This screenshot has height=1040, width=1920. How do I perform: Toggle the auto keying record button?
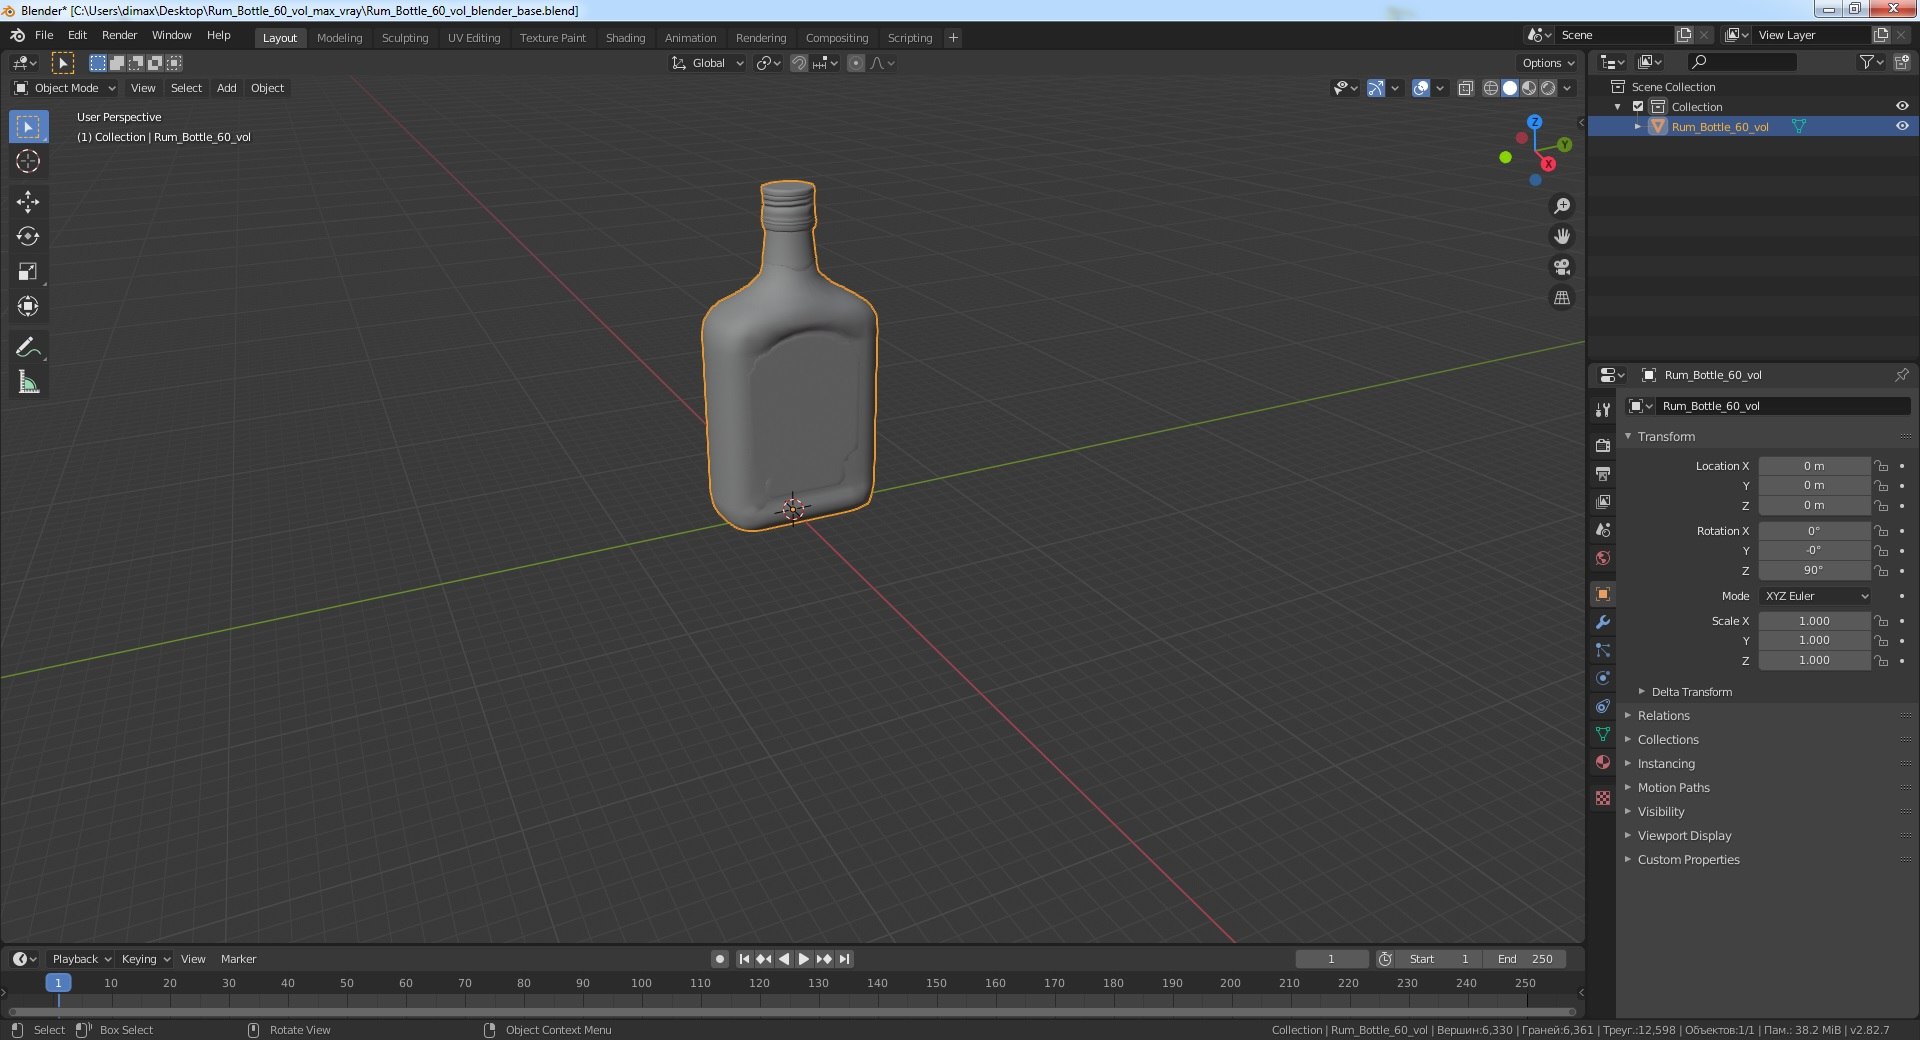coord(719,959)
